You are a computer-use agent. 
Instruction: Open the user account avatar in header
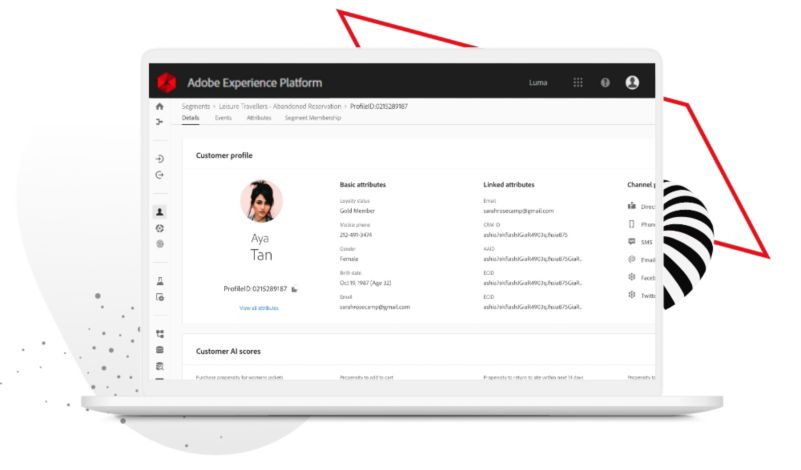(x=632, y=82)
